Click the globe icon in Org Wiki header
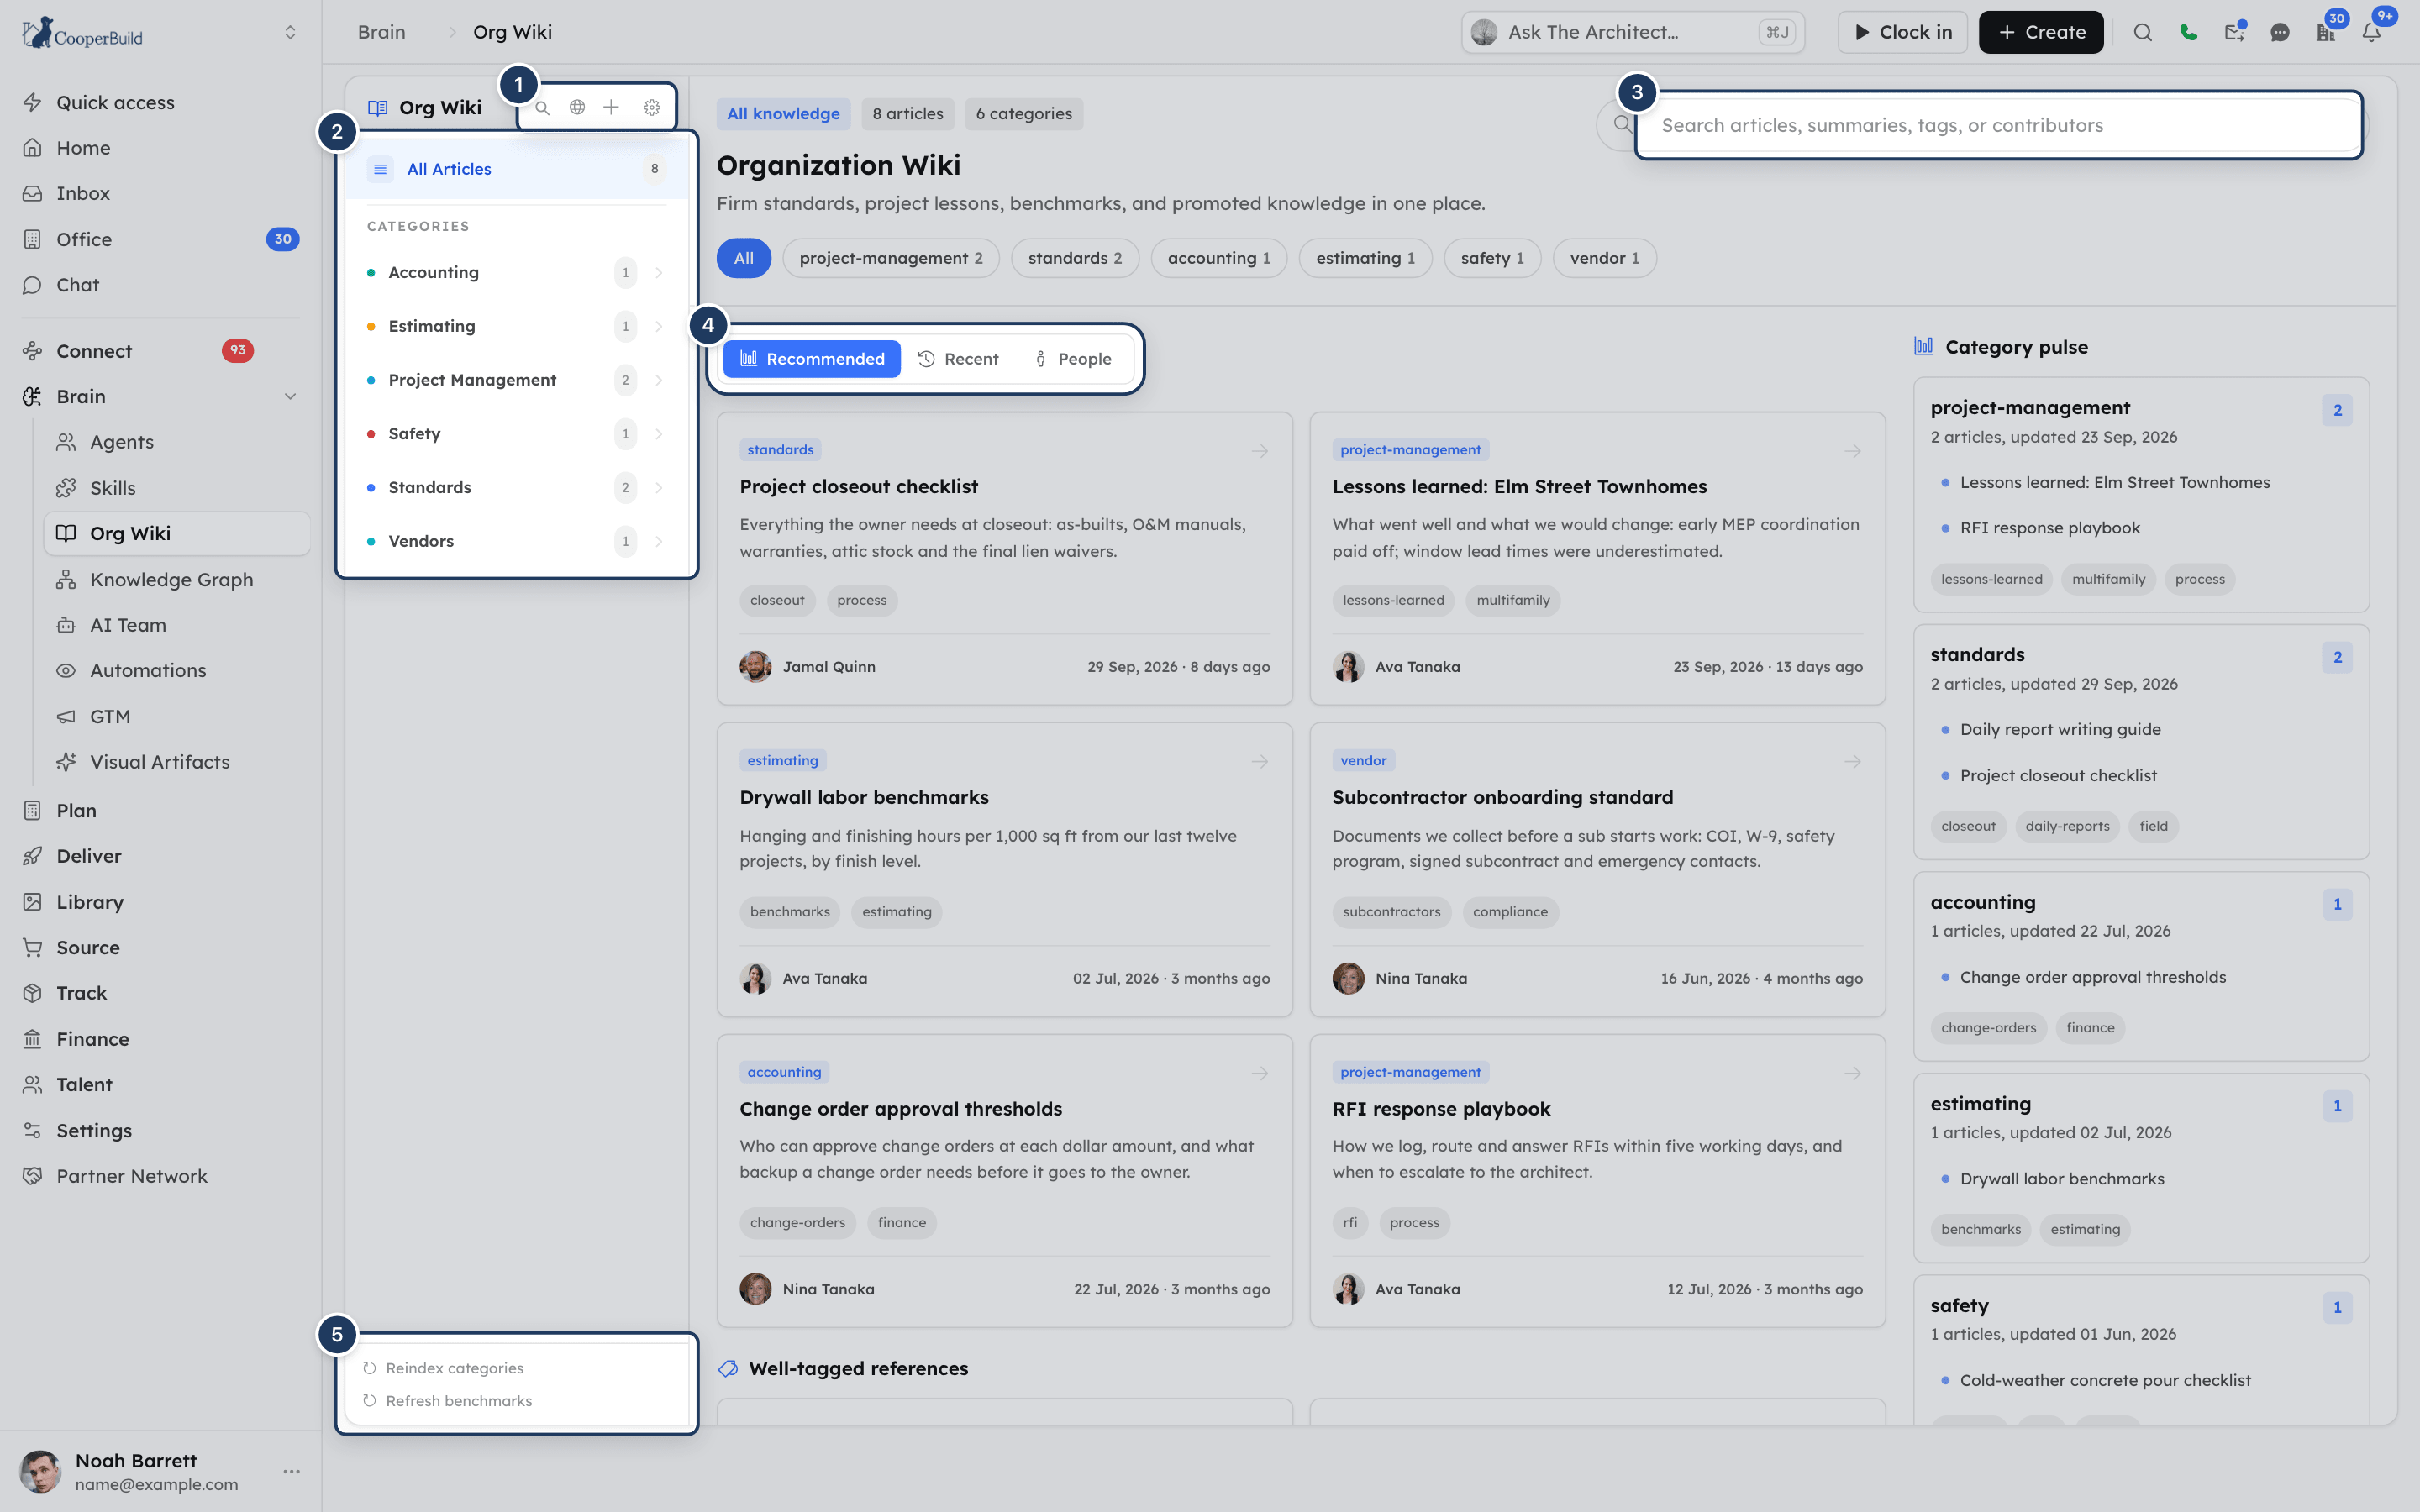This screenshot has width=2420, height=1512. 577,107
